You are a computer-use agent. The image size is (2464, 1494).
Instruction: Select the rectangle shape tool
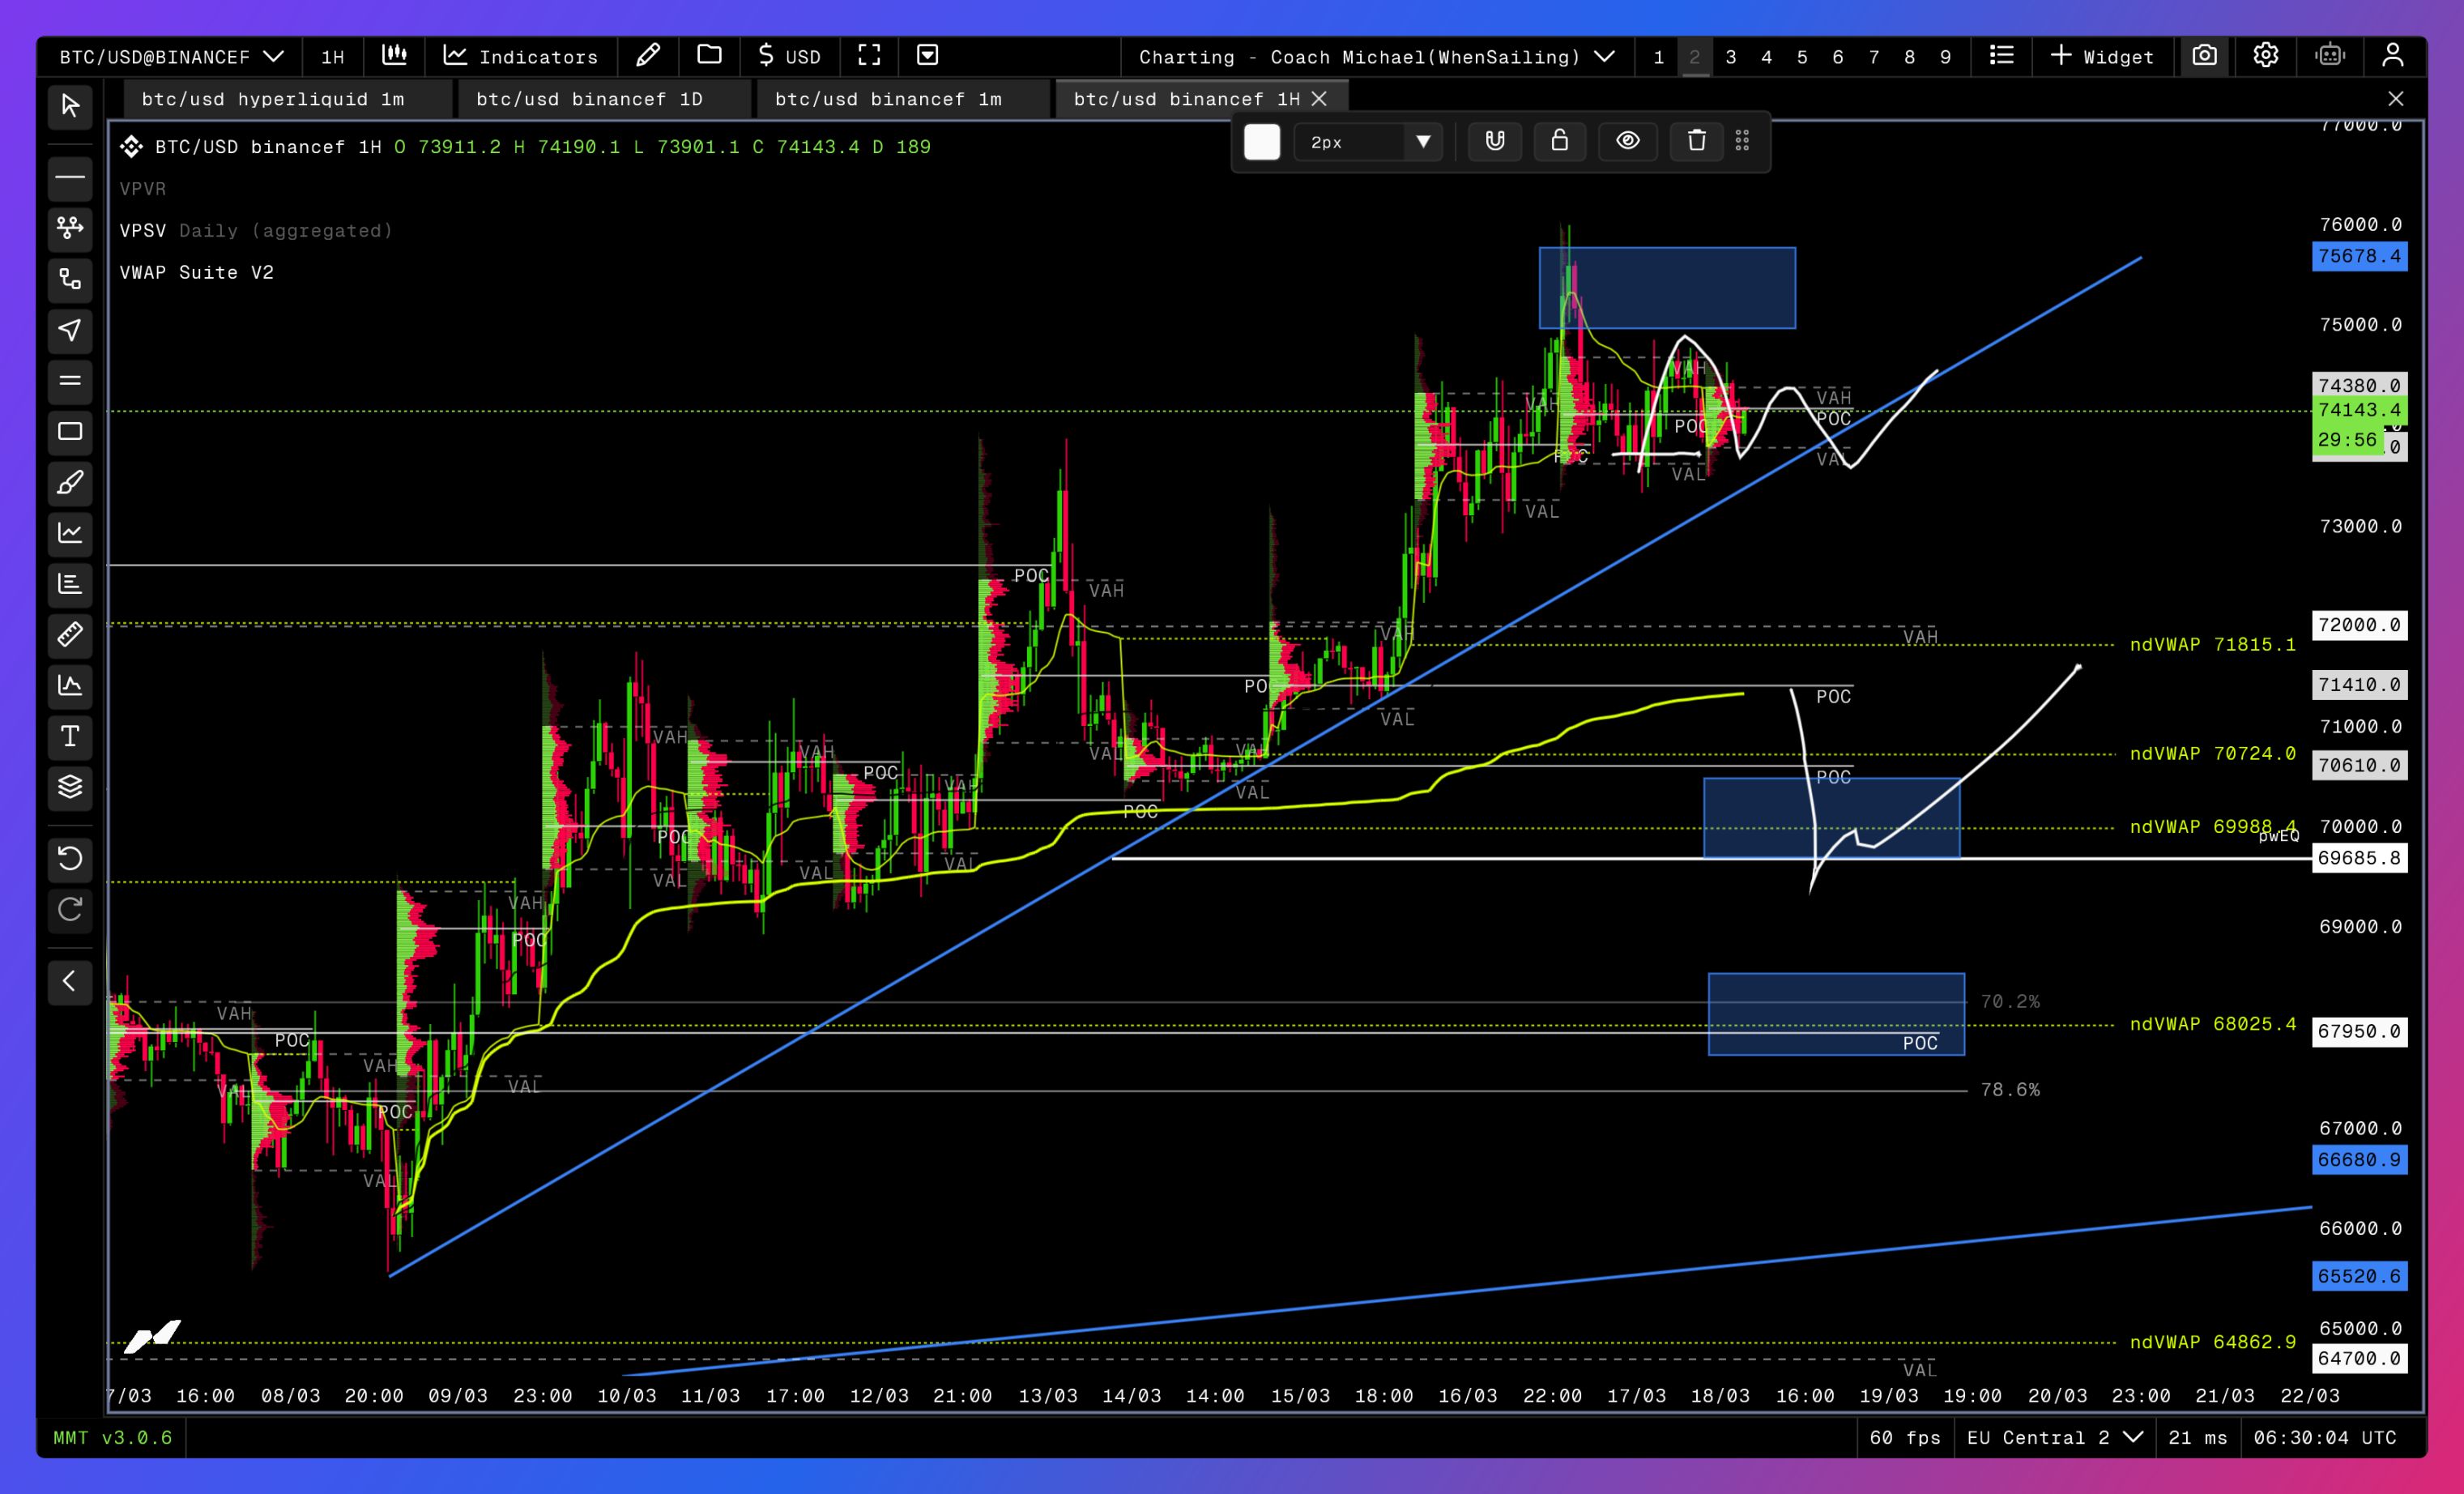coord(70,432)
